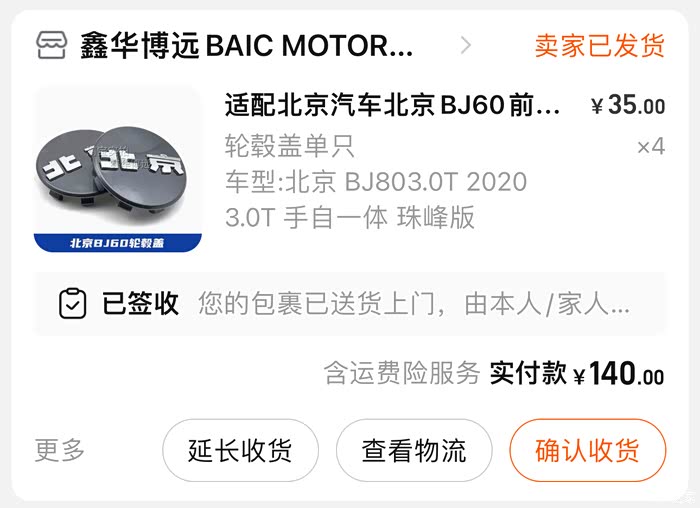Open product title 适配北京汽车北京BJ60前
700x508 pixels.
pyautogui.click(x=392, y=105)
